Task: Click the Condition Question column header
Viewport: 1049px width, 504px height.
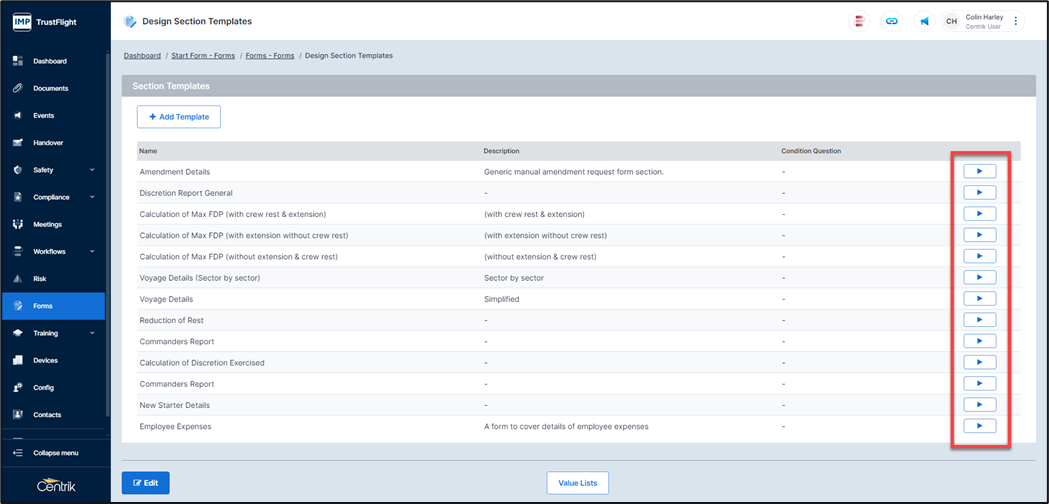Action: pyautogui.click(x=811, y=151)
